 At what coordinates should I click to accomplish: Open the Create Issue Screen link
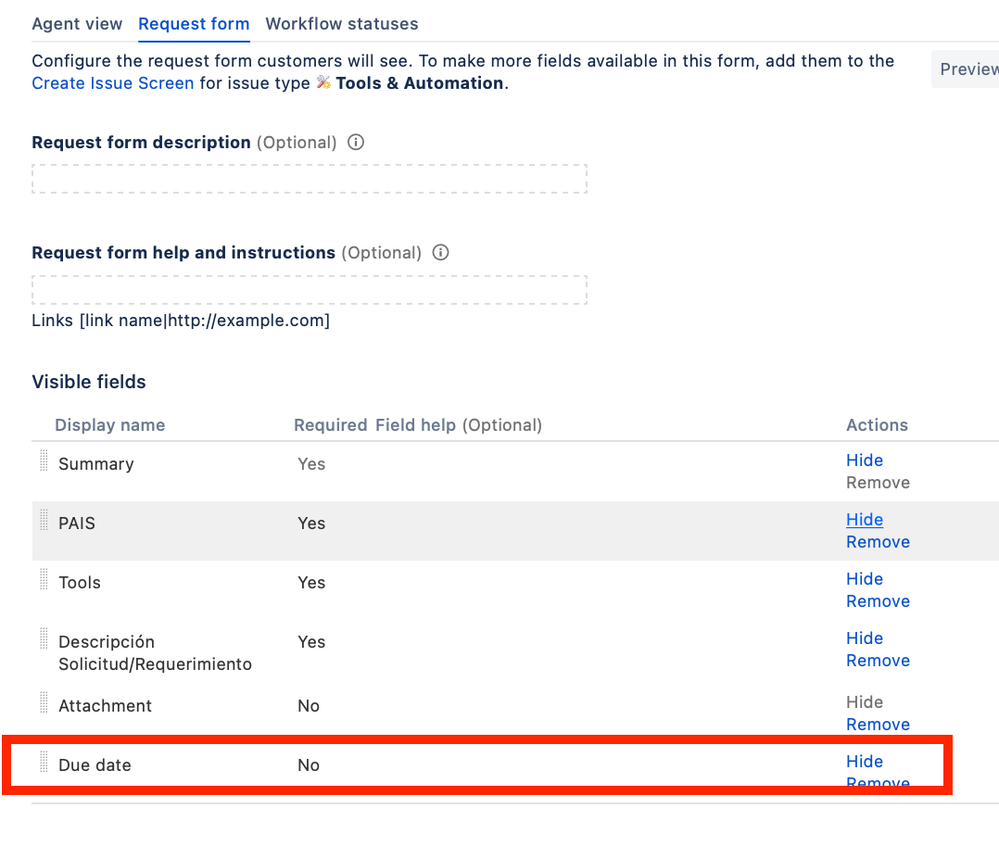(x=113, y=83)
